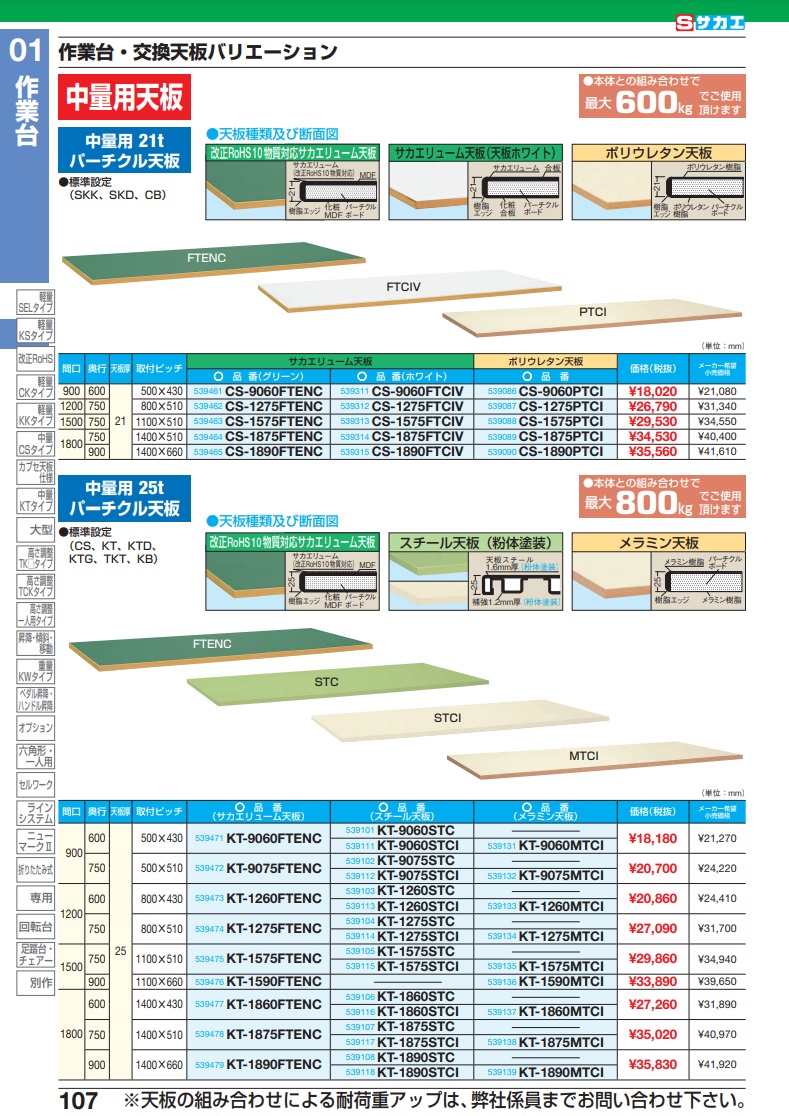
Task: Click the list price ¥41,920
Action: (x=717, y=1065)
